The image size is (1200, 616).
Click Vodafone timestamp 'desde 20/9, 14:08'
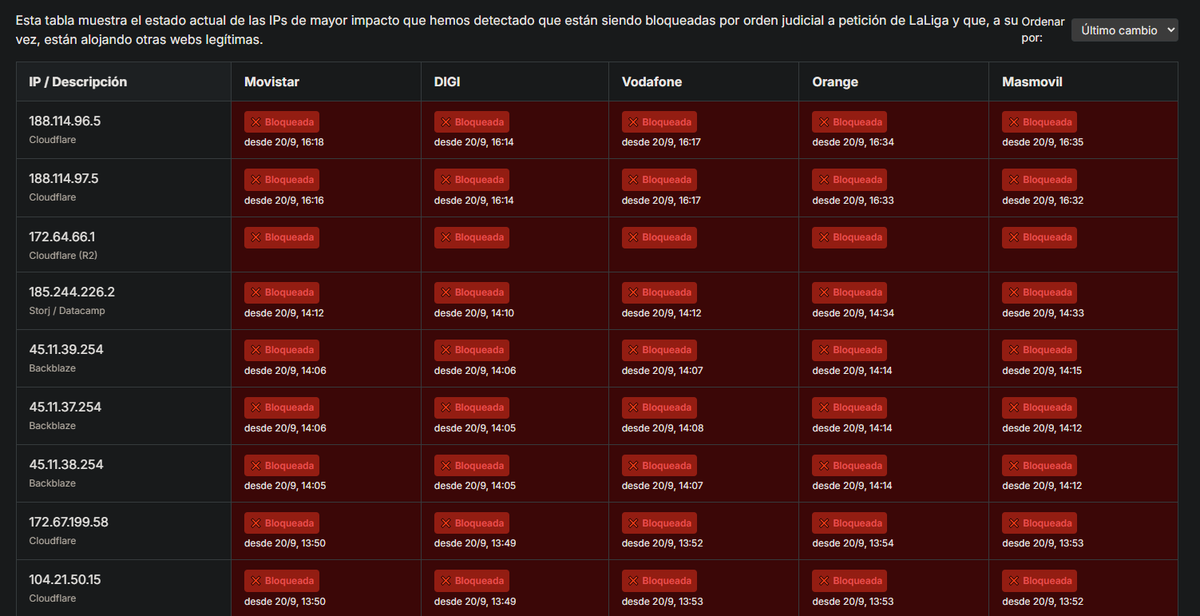[x=663, y=429]
